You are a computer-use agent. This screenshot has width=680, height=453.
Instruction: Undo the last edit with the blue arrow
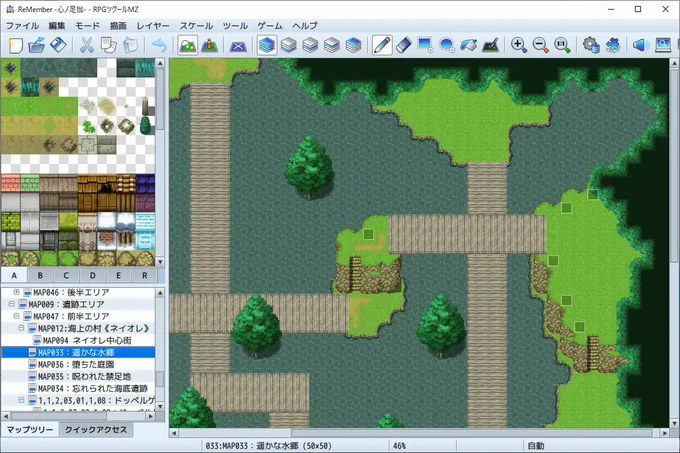tap(159, 45)
